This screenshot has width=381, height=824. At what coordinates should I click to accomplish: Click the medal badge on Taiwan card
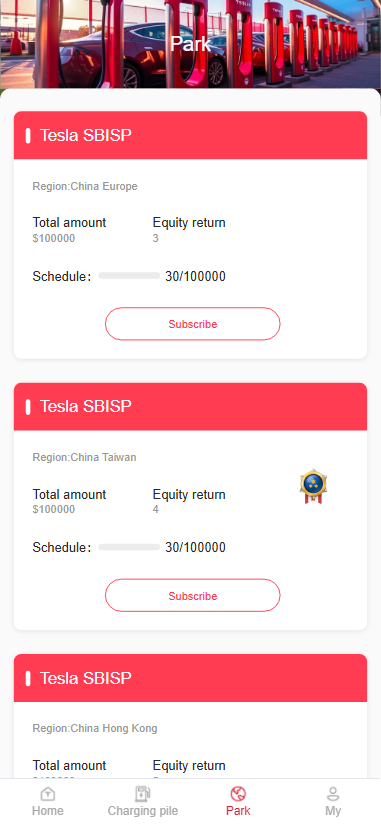pos(314,486)
